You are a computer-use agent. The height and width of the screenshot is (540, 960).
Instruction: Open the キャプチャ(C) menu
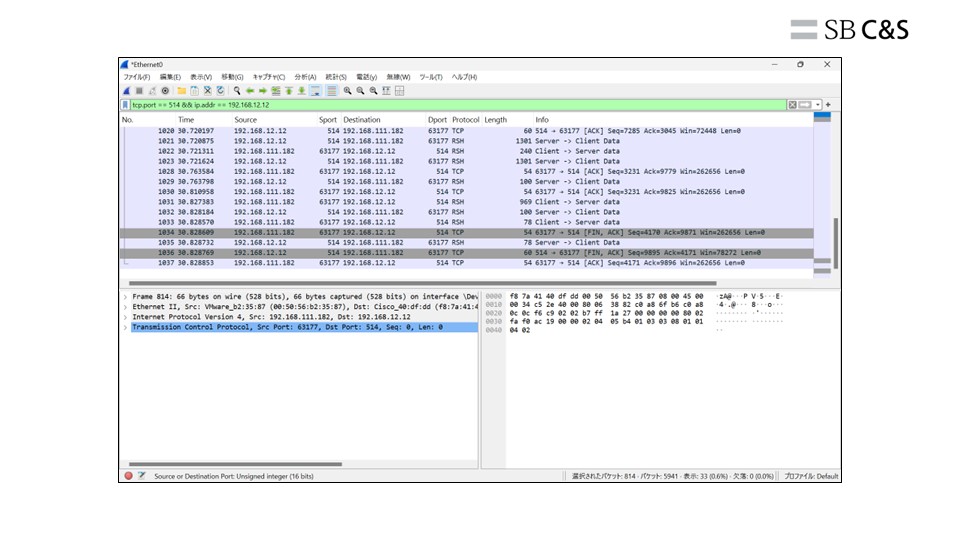point(269,77)
